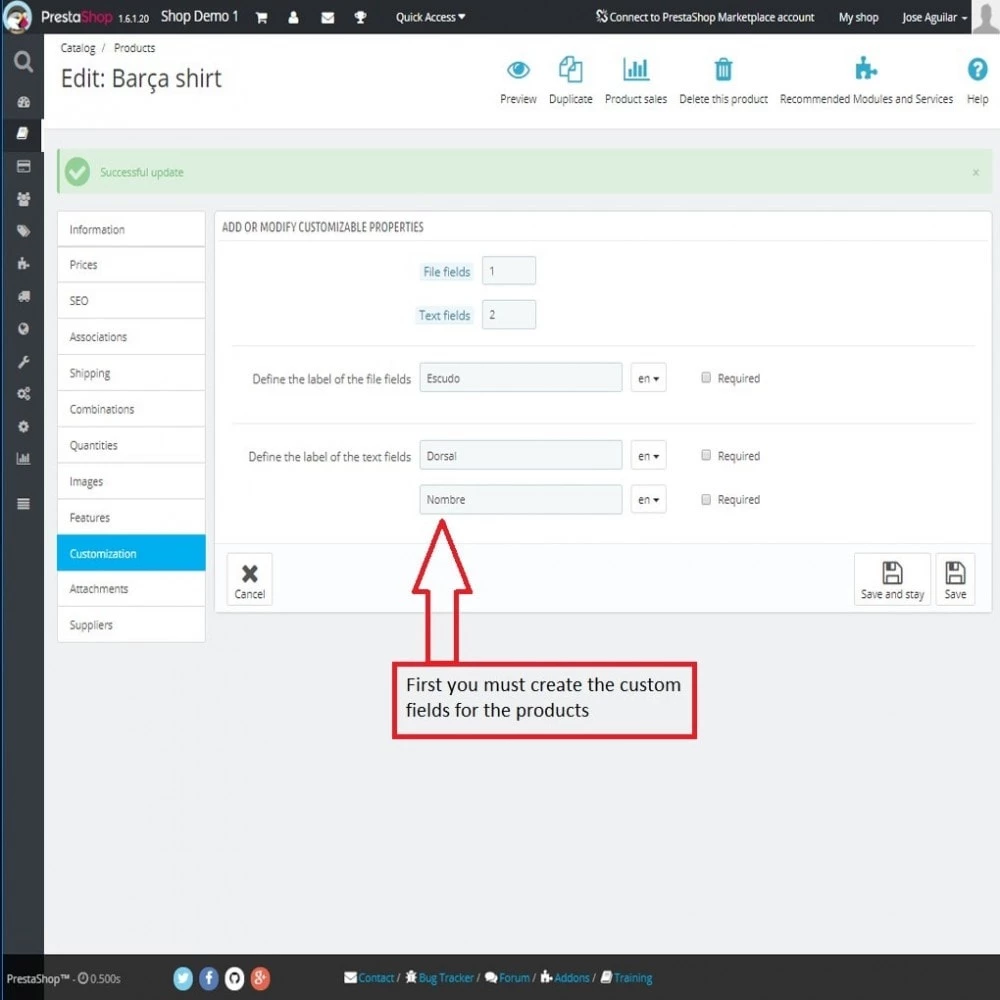Open Forum footer link

508,978
